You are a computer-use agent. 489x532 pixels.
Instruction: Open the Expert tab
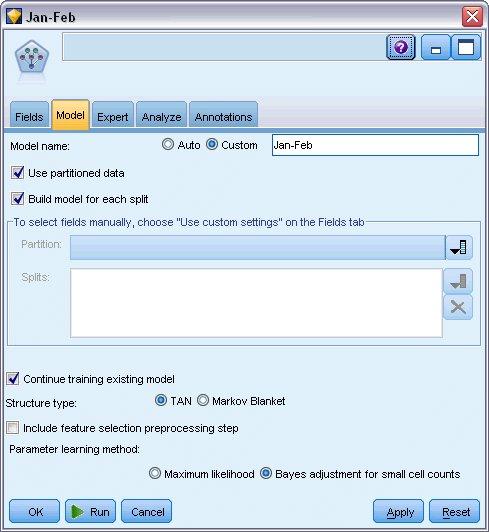113,115
